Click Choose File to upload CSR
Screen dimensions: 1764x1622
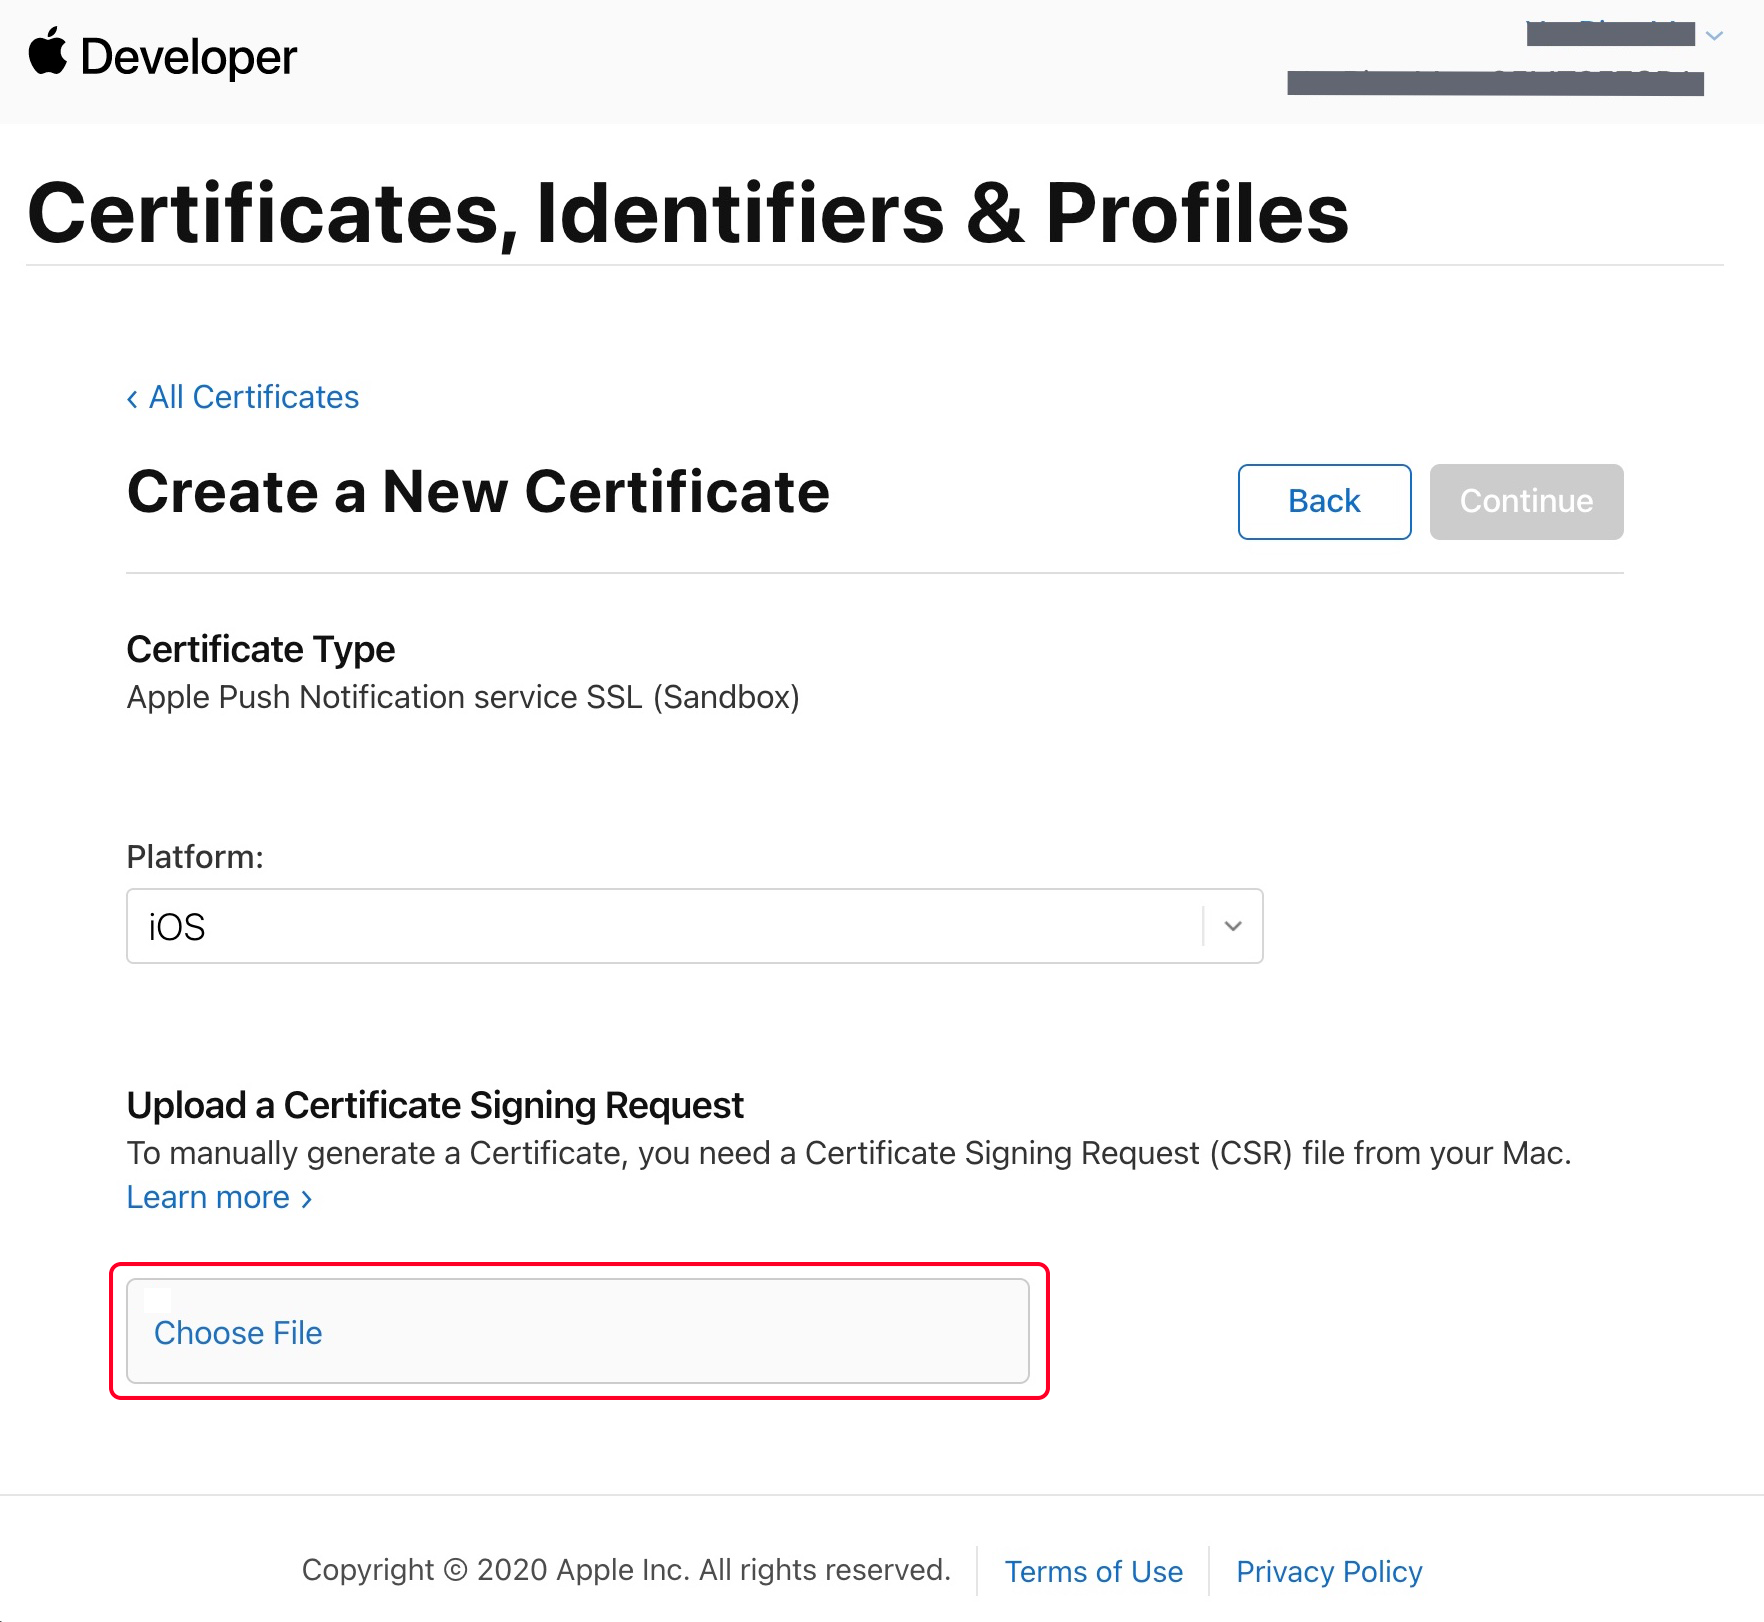pyautogui.click(x=238, y=1332)
